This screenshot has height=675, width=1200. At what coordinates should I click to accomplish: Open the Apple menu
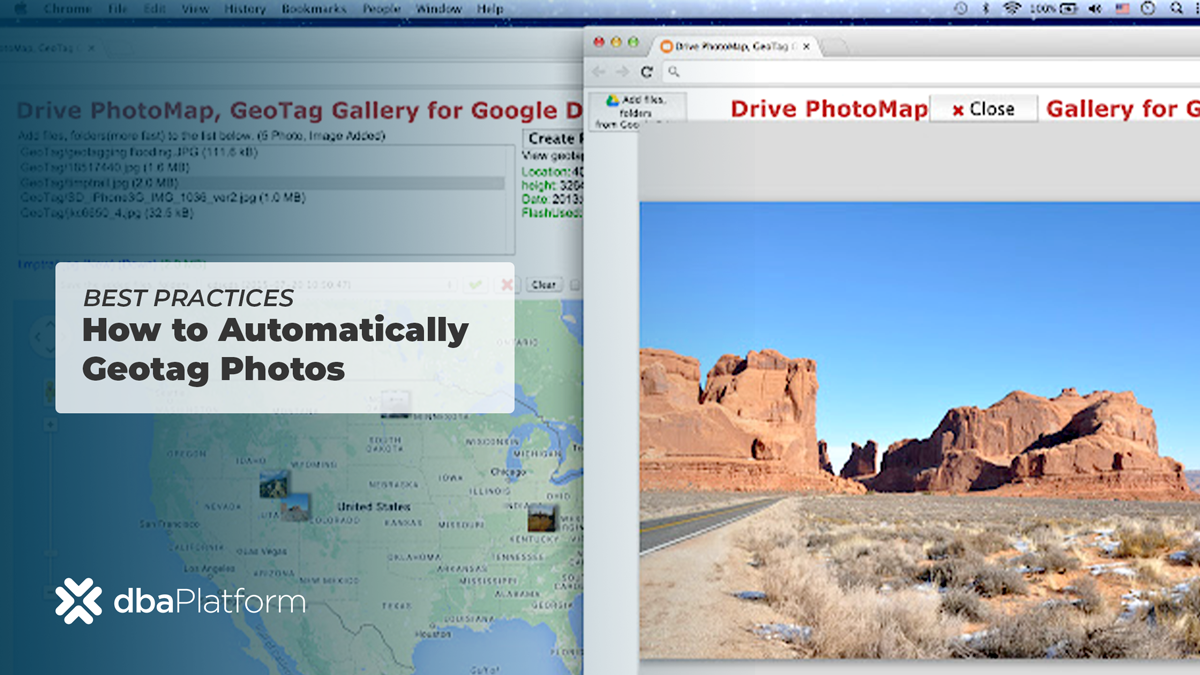pyautogui.click(x=20, y=9)
